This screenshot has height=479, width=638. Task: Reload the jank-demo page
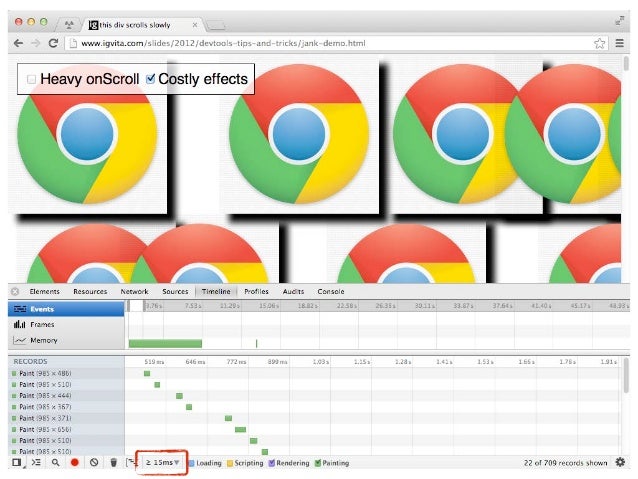click(53, 43)
